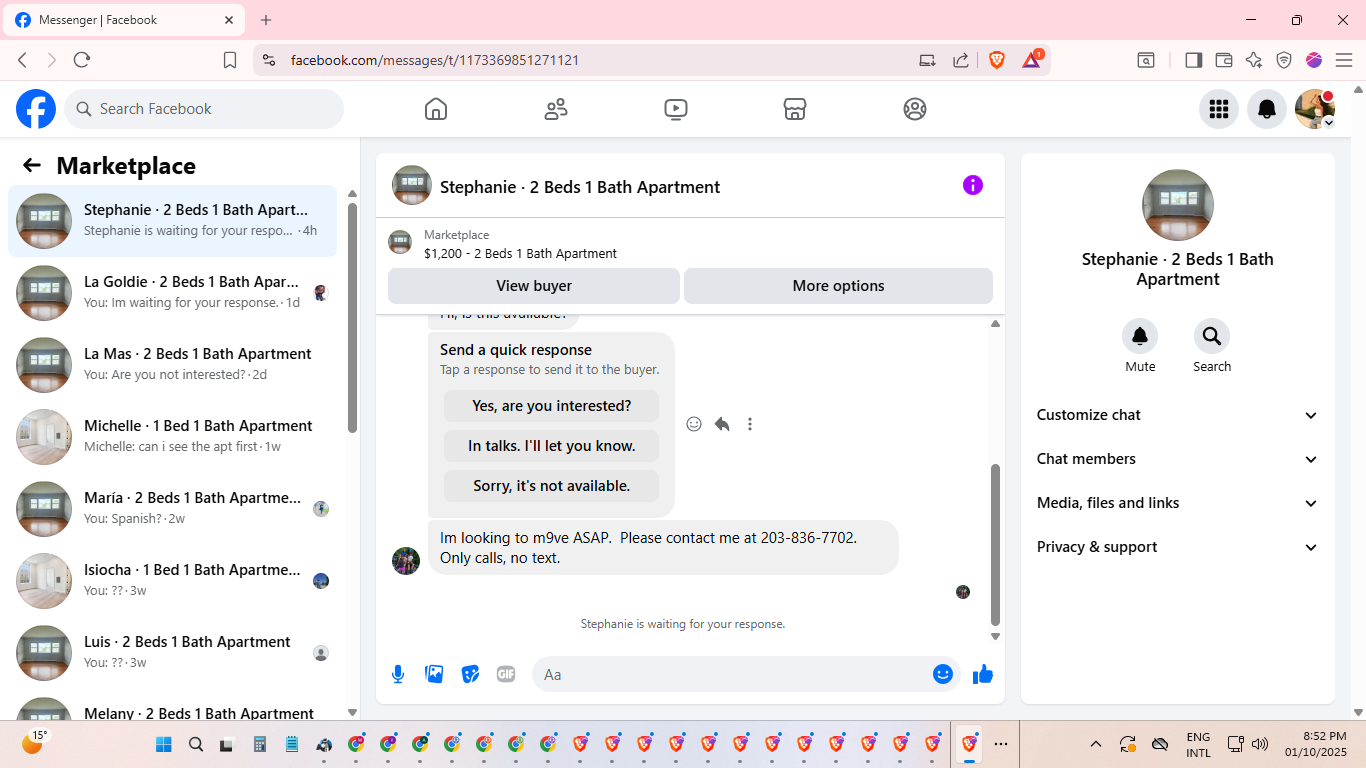Expand the Chat members section

1178,459
